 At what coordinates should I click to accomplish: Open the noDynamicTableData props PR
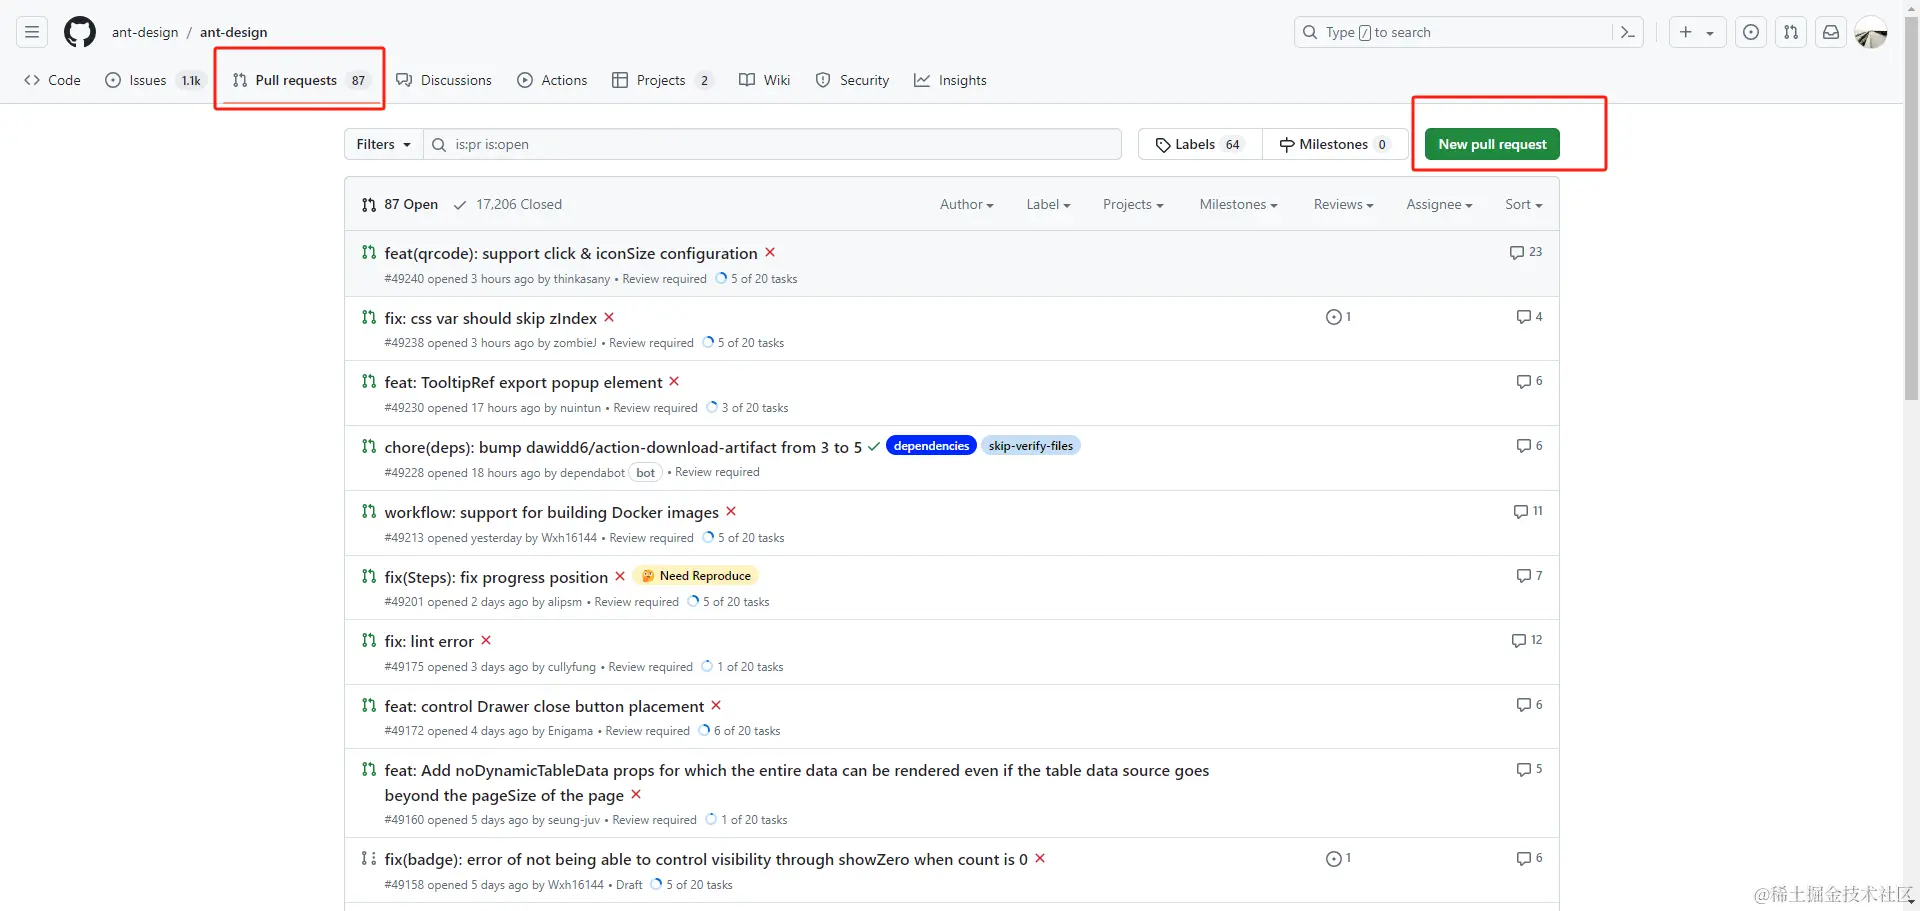click(796, 782)
